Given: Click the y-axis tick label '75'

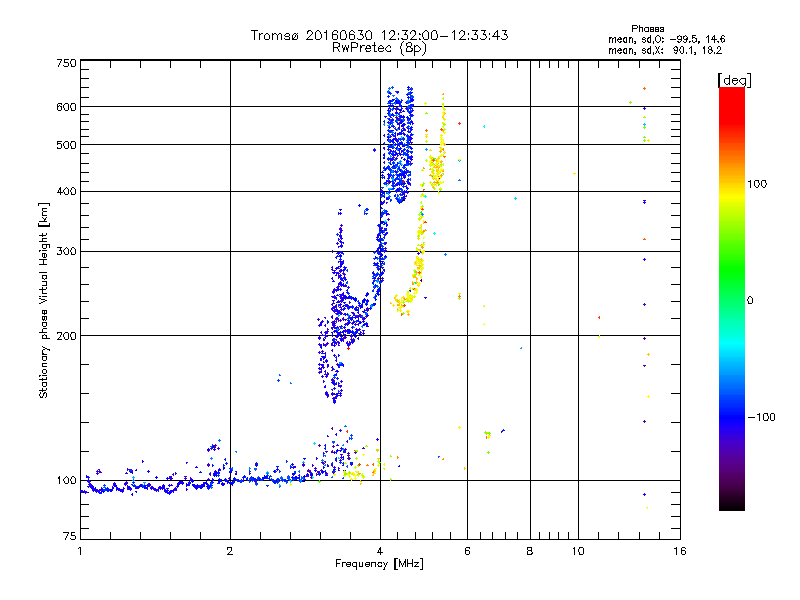Looking at the screenshot, I should [x=70, y=536].
